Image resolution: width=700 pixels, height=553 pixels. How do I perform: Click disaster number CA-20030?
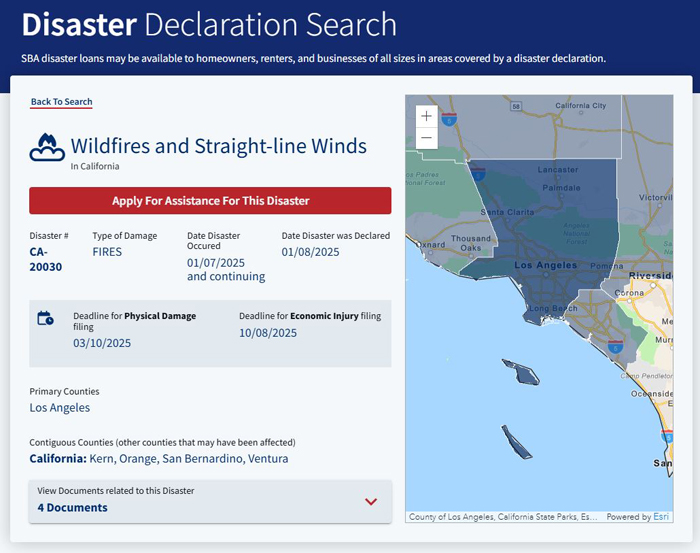(x=46, y=259)
